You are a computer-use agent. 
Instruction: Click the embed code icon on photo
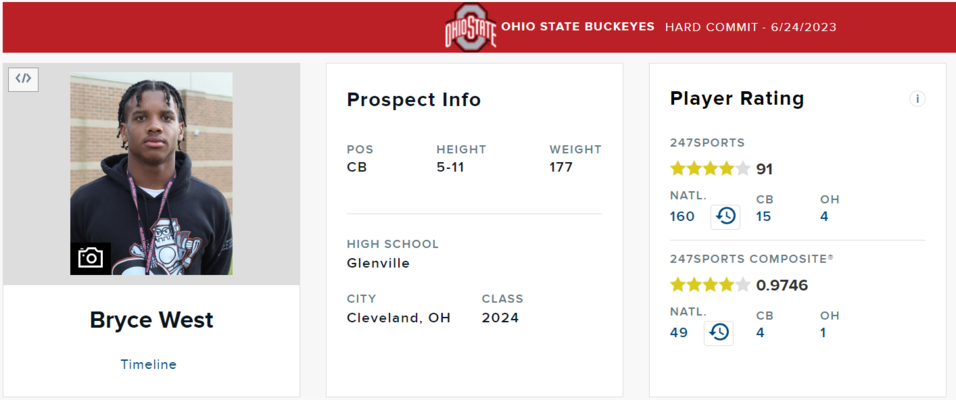pyautogui.click(x=23, y=79)
